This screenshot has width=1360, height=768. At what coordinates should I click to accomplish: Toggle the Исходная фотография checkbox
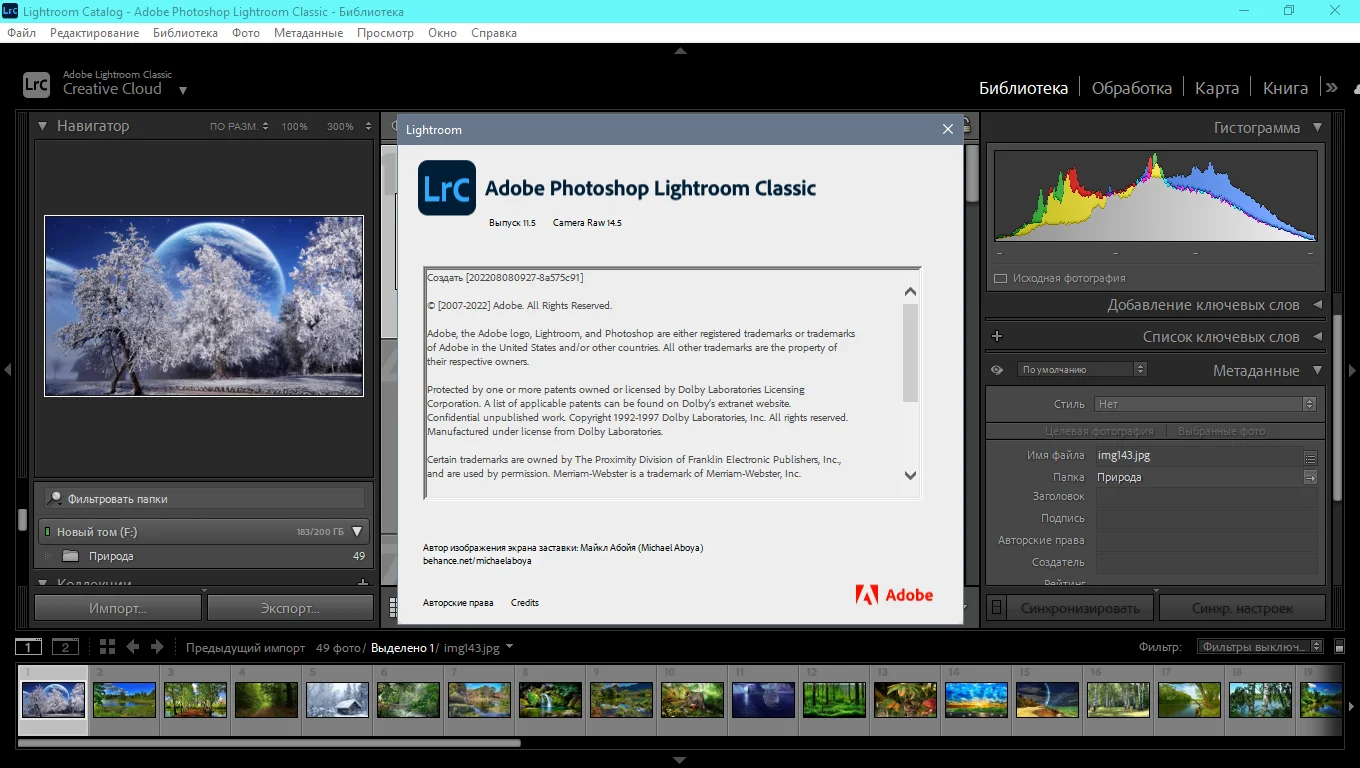tap(1000, 278)
